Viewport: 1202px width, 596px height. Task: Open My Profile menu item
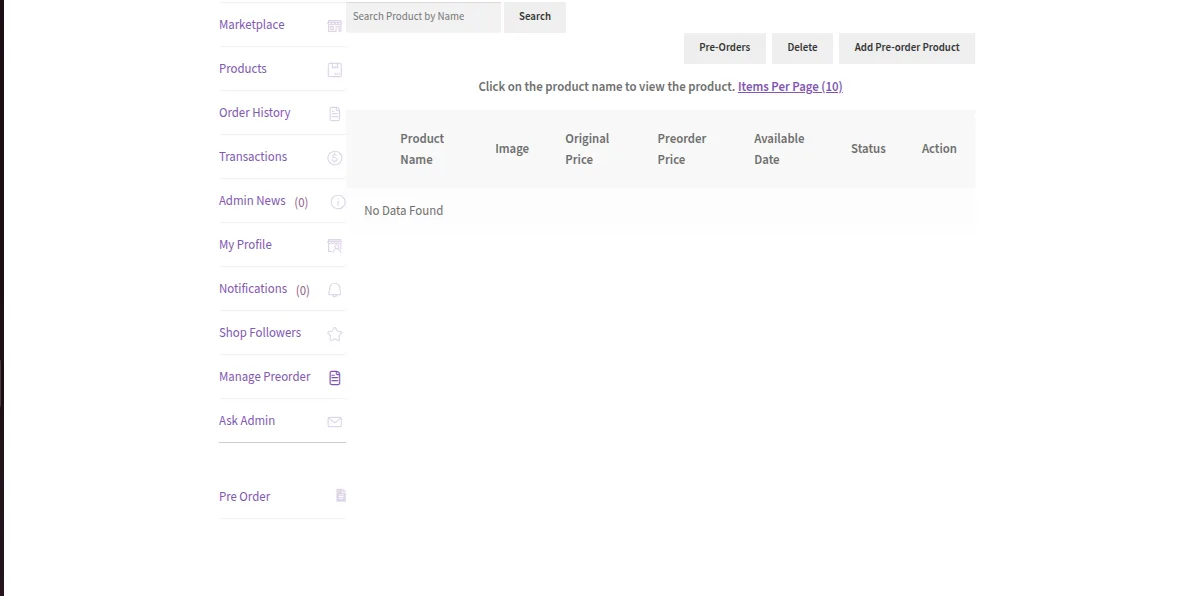point(245,245)
